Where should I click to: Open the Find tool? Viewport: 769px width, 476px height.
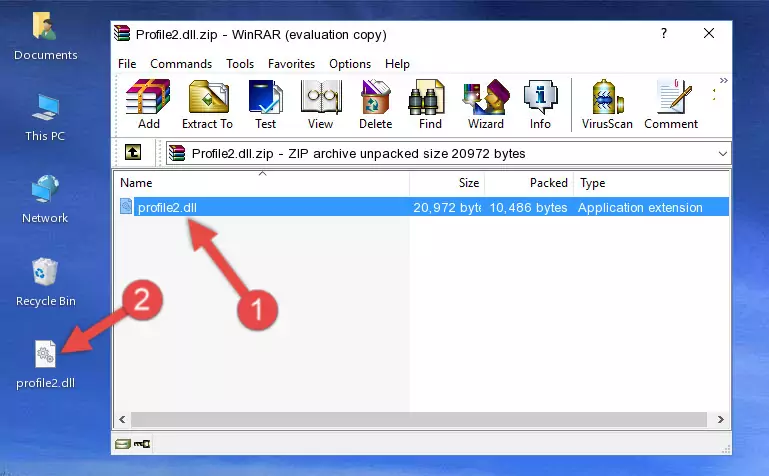pyautogui.click(x=430, y=104)
